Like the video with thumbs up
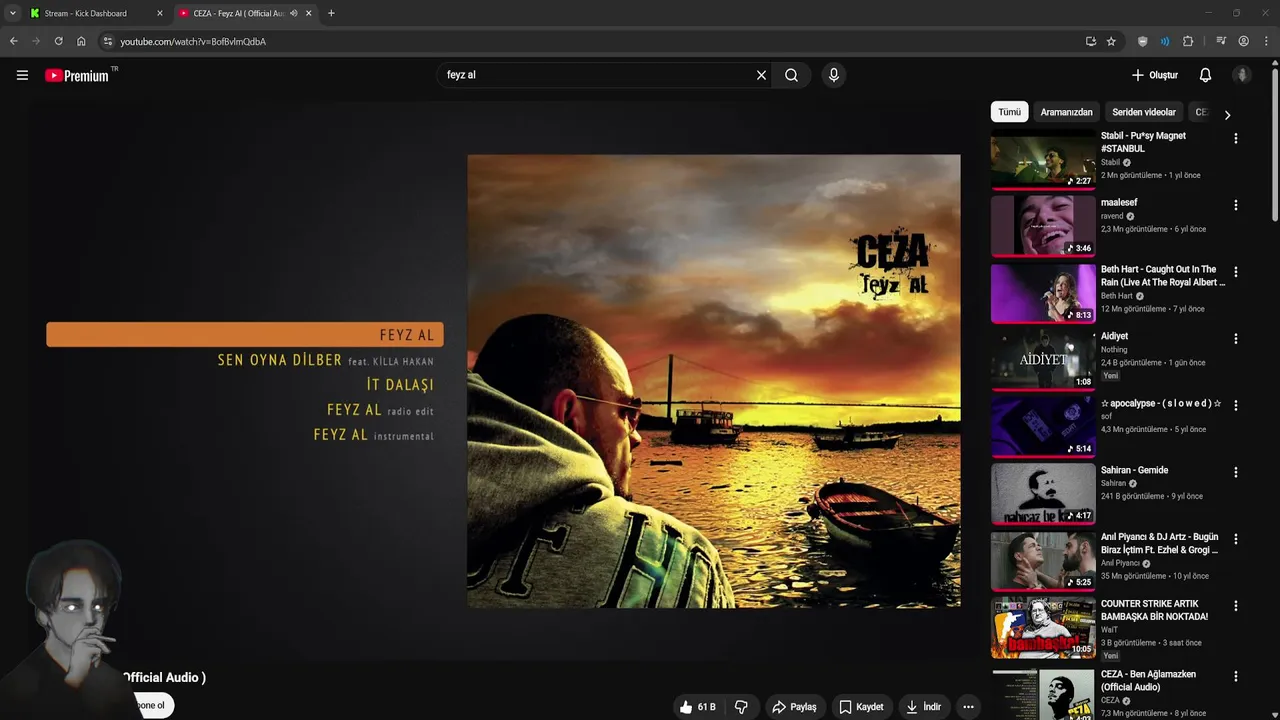Image resolution: width=1280 pixels, height=720 pixels. 698,707
